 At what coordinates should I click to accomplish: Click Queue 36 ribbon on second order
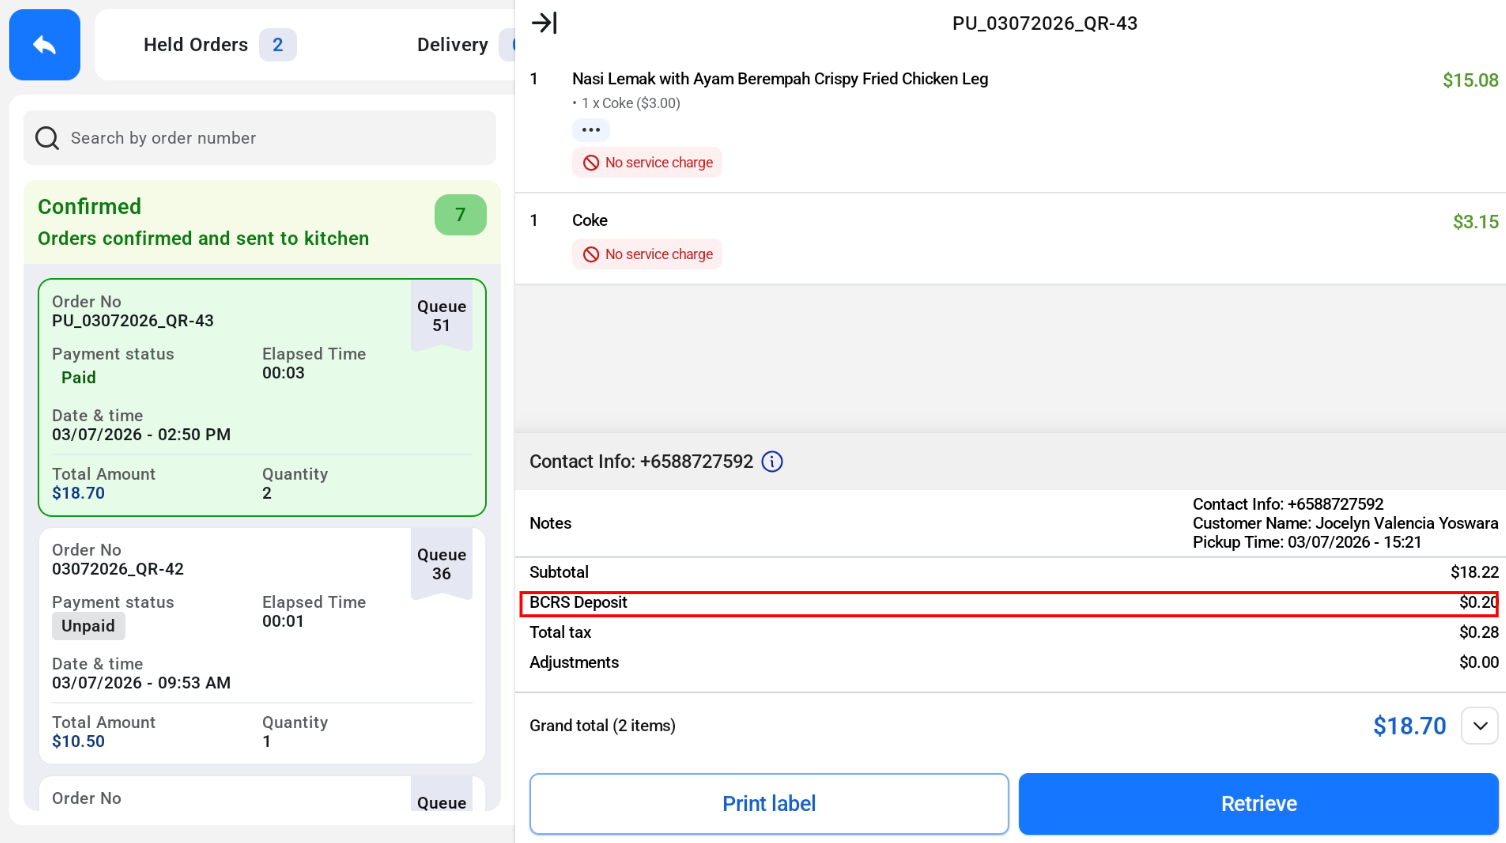click(442, 564)
